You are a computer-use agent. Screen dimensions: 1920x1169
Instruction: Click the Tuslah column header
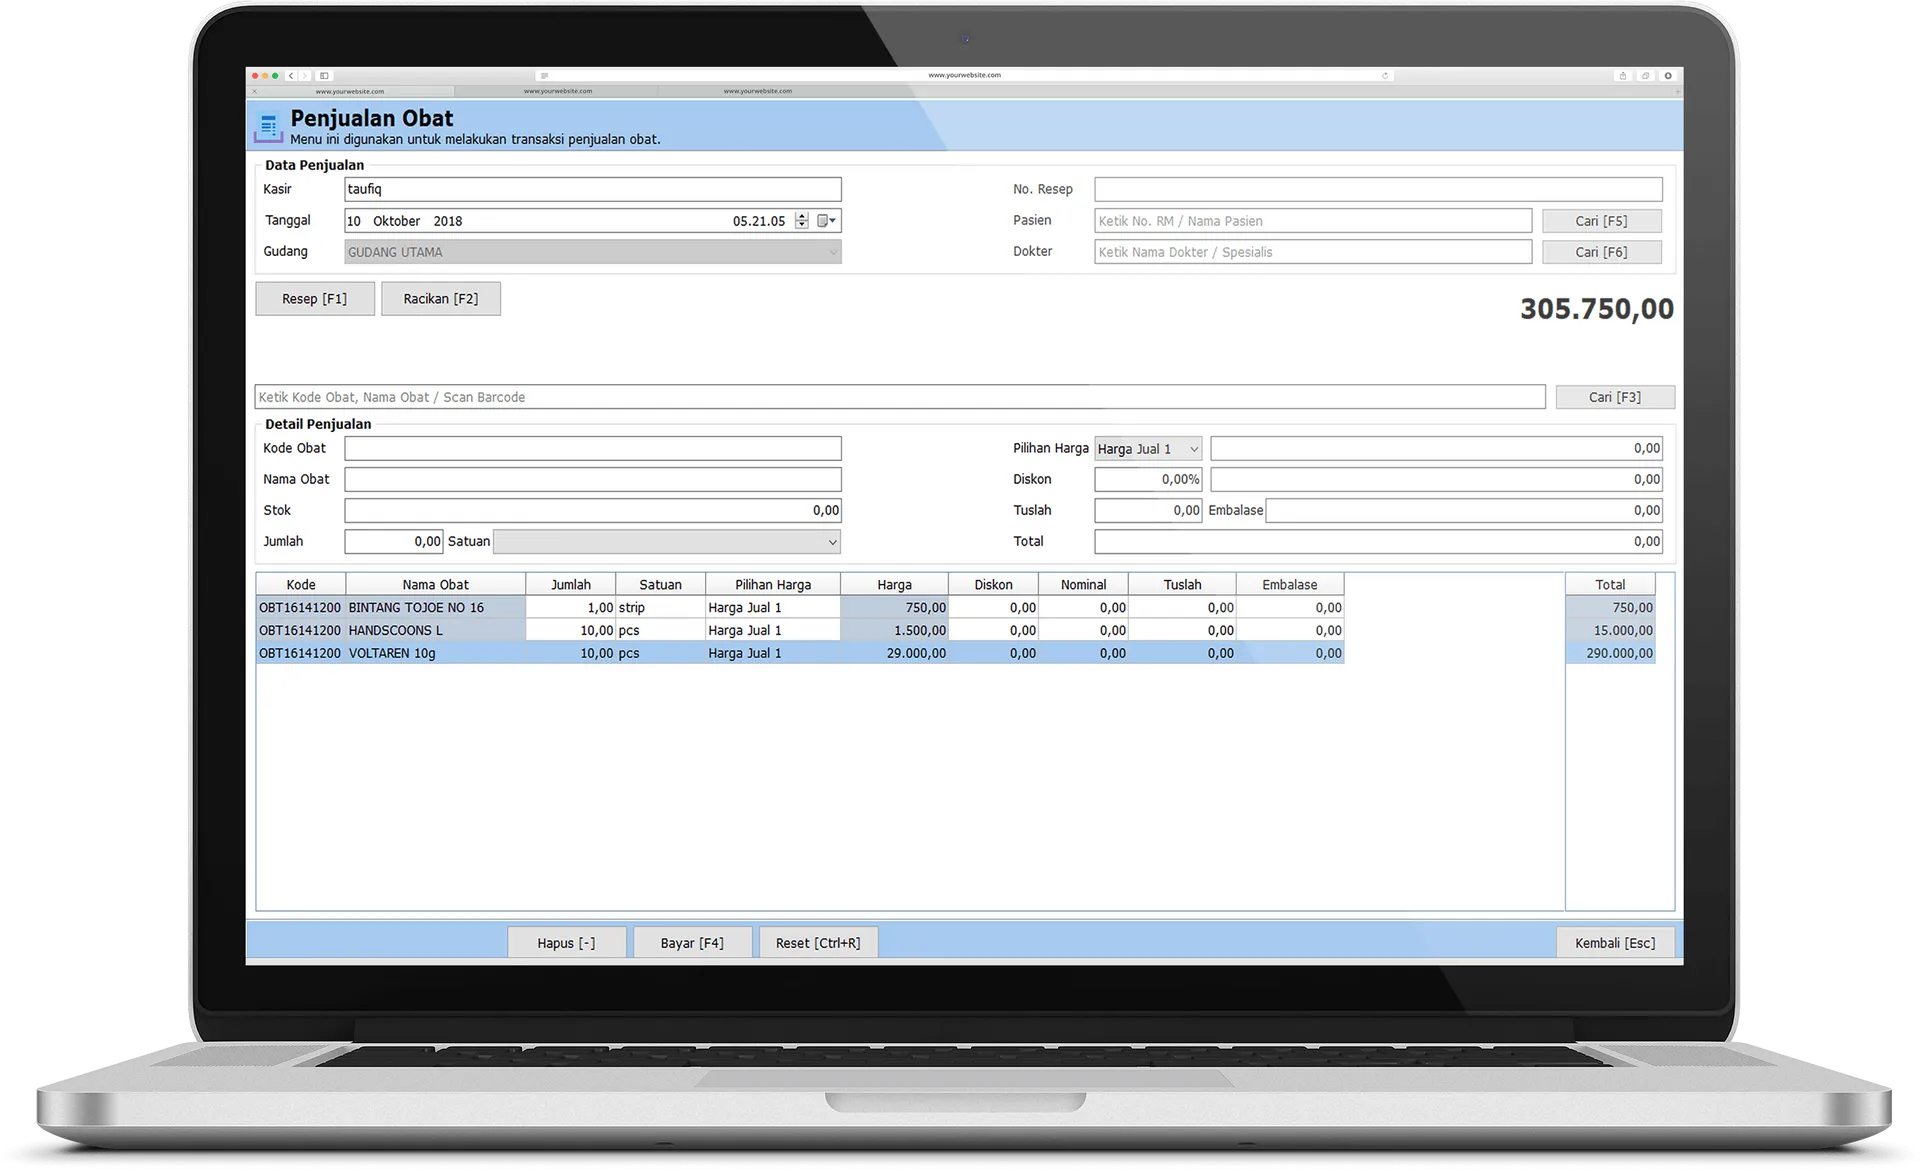pos(1183,585)
